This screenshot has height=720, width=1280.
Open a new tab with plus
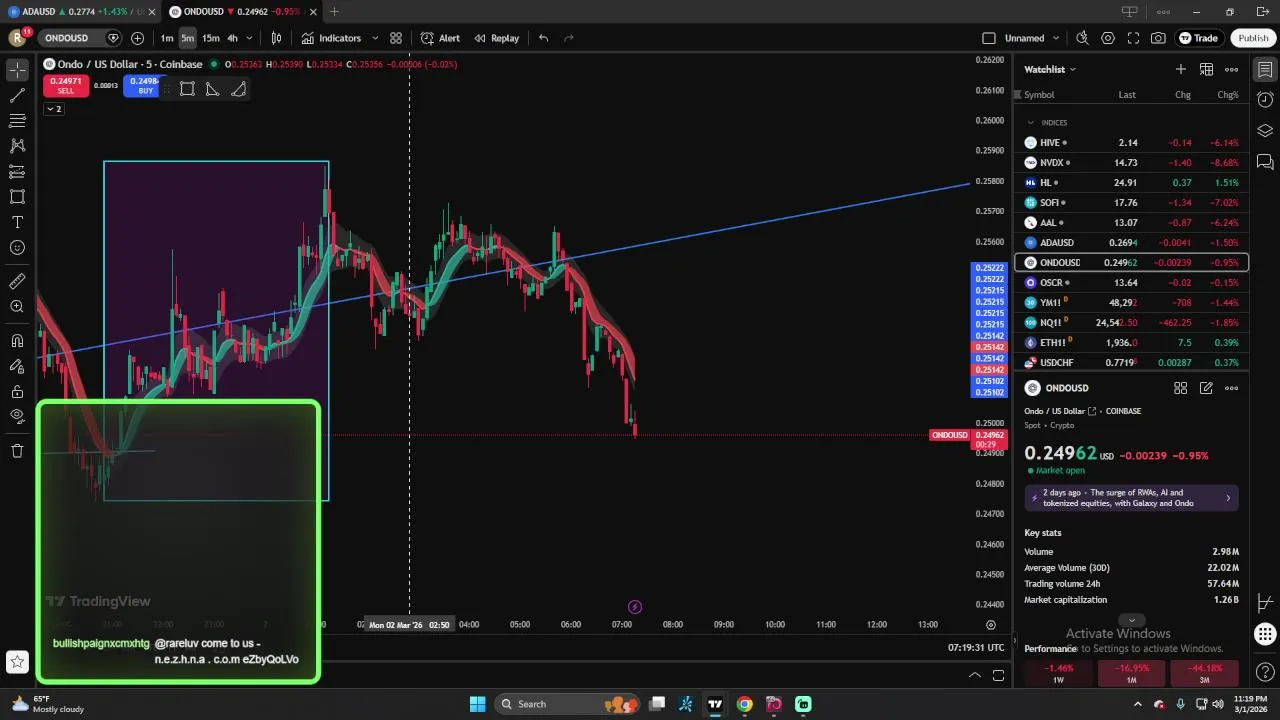coord(334,12)
